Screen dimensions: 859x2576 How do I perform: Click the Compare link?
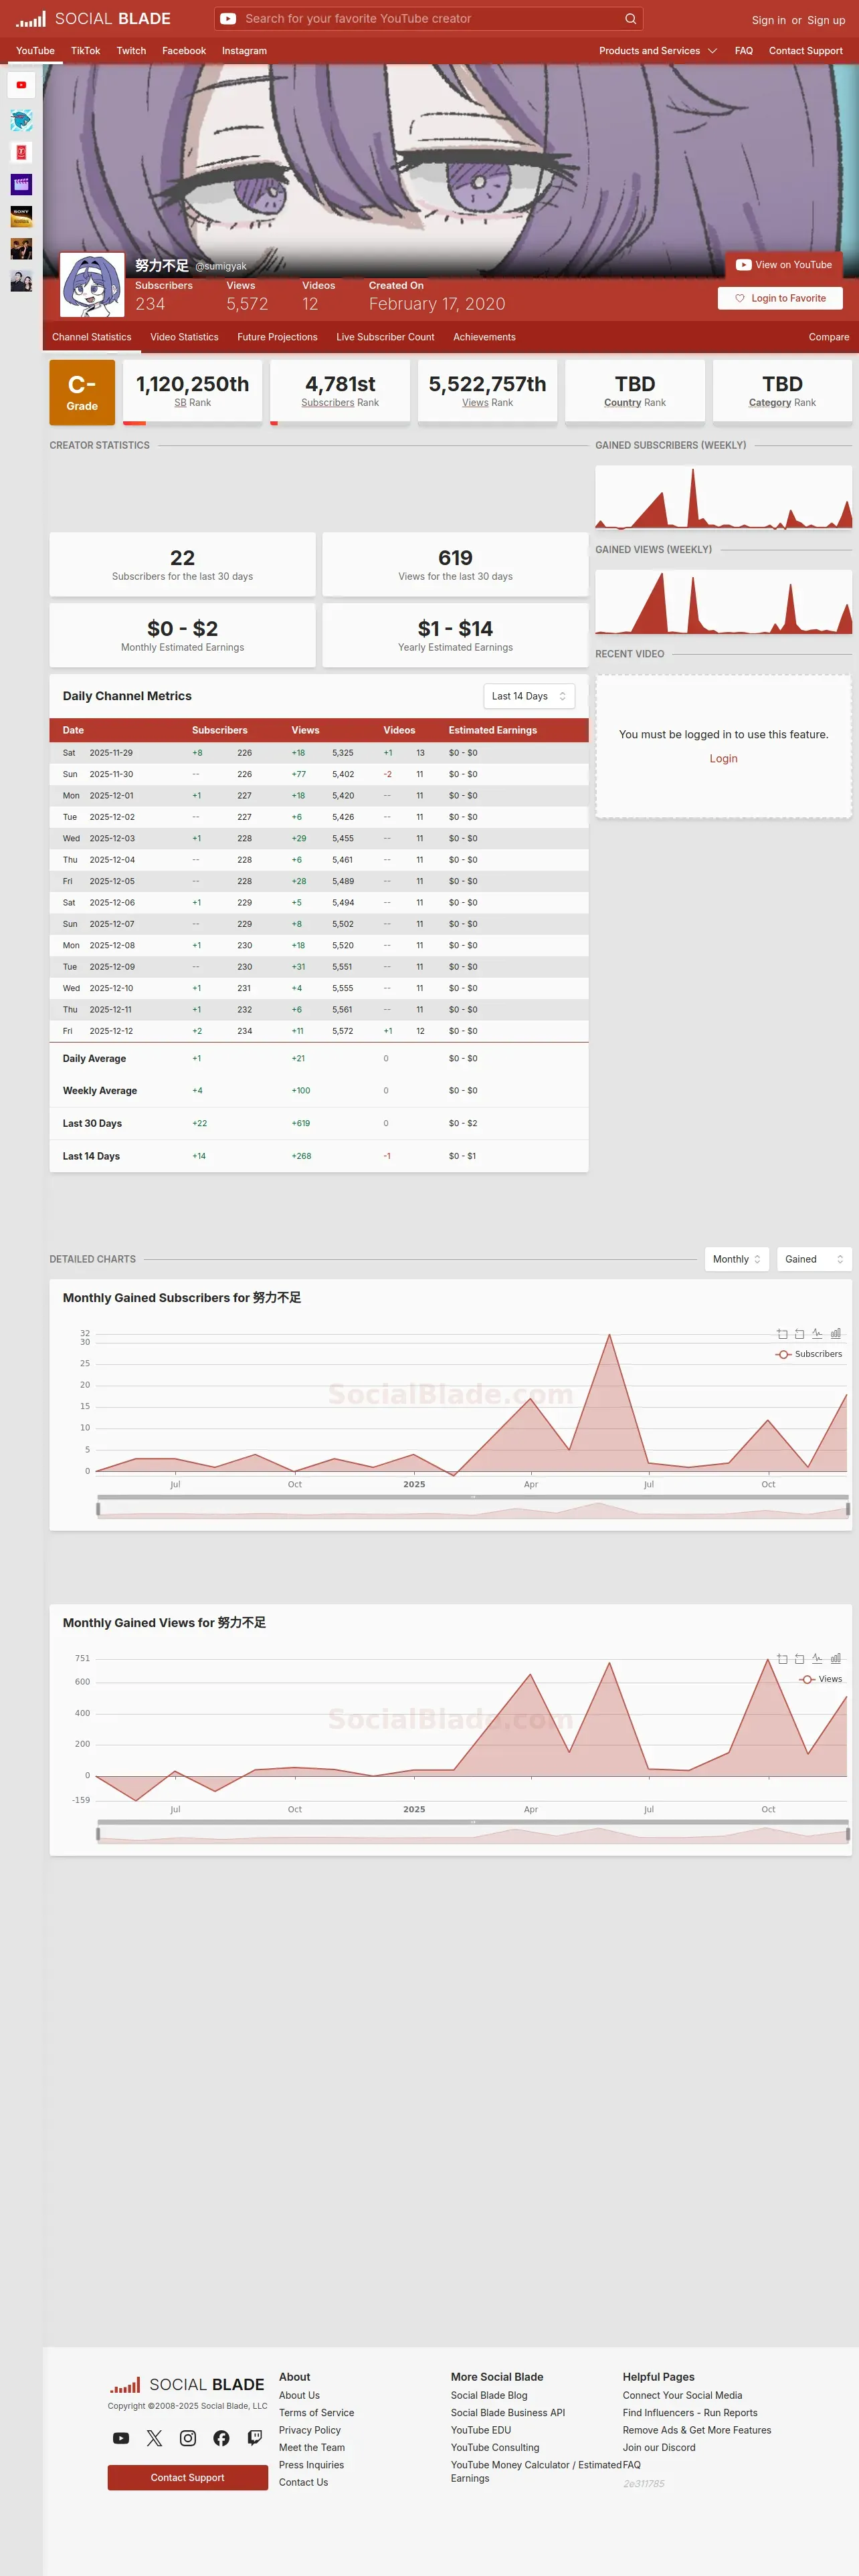pyautogui.click(x=829, y=337)
